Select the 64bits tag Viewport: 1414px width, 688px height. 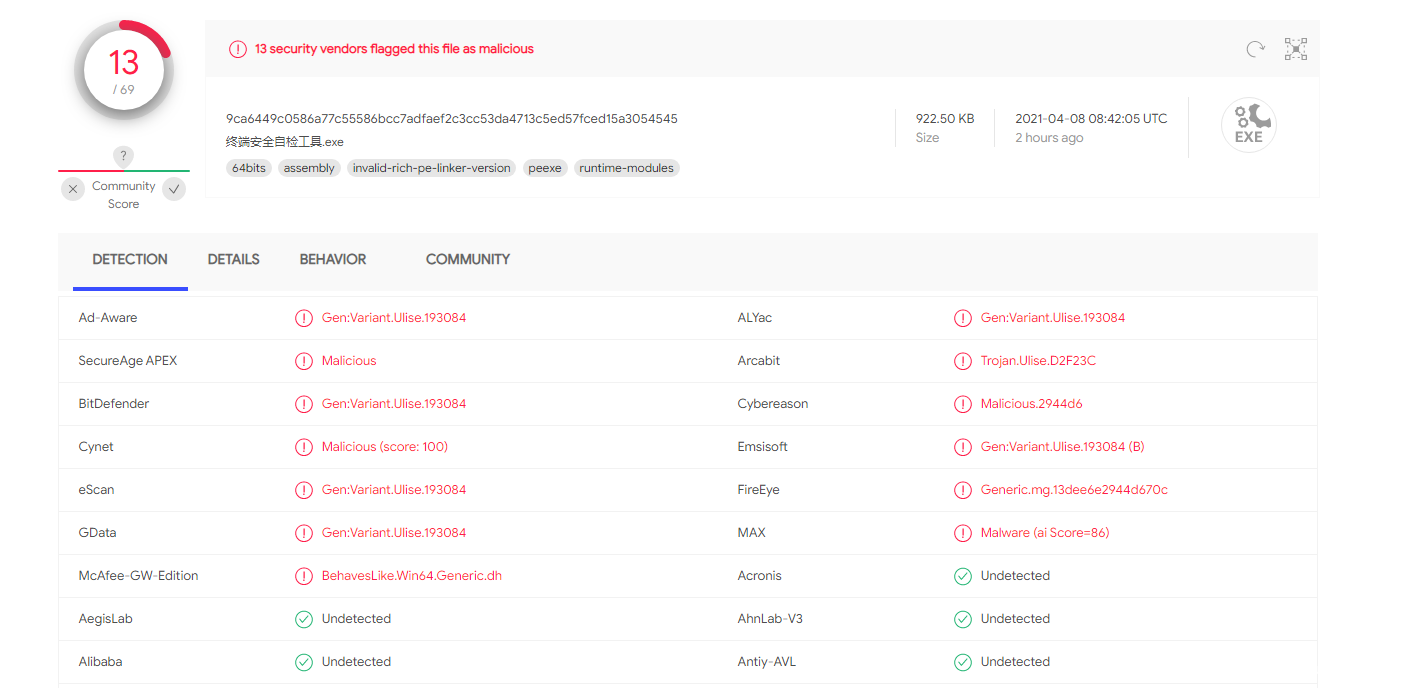(249, 168)
